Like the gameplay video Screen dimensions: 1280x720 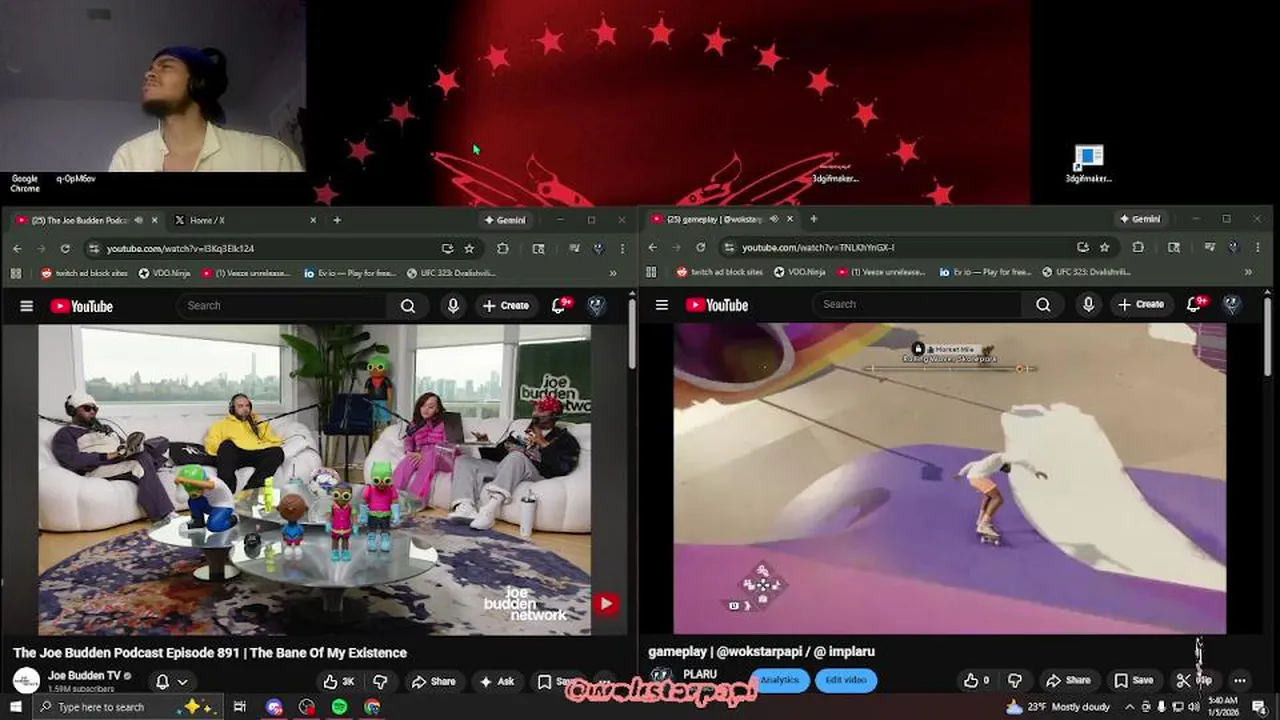point(976,680)
